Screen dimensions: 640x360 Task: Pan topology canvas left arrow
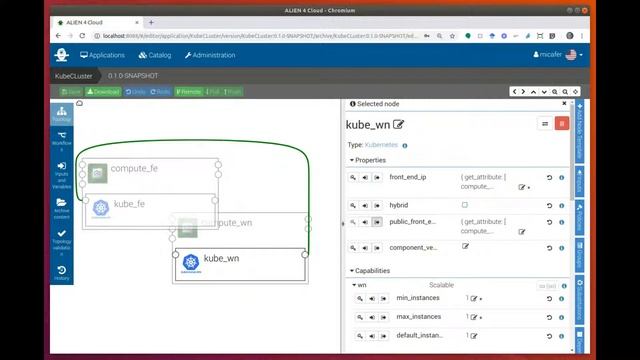[x=515, y=92]
